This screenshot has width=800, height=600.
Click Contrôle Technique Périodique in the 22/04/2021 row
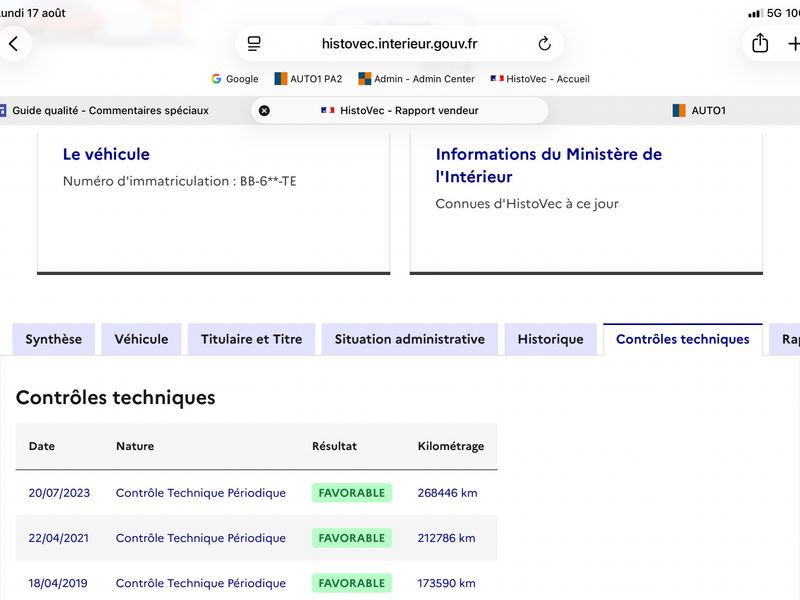pos(201,538)
